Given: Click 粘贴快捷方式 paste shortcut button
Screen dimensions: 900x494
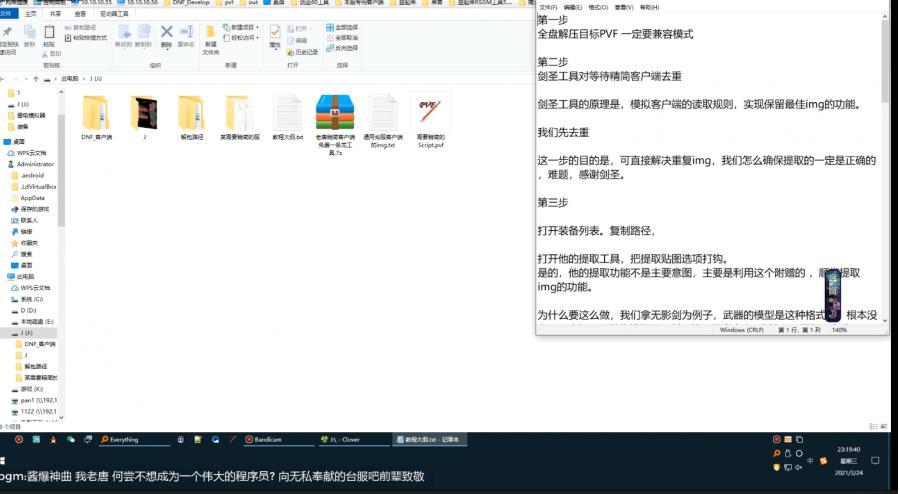Looking at the screenshot, I should click(86, 38).
